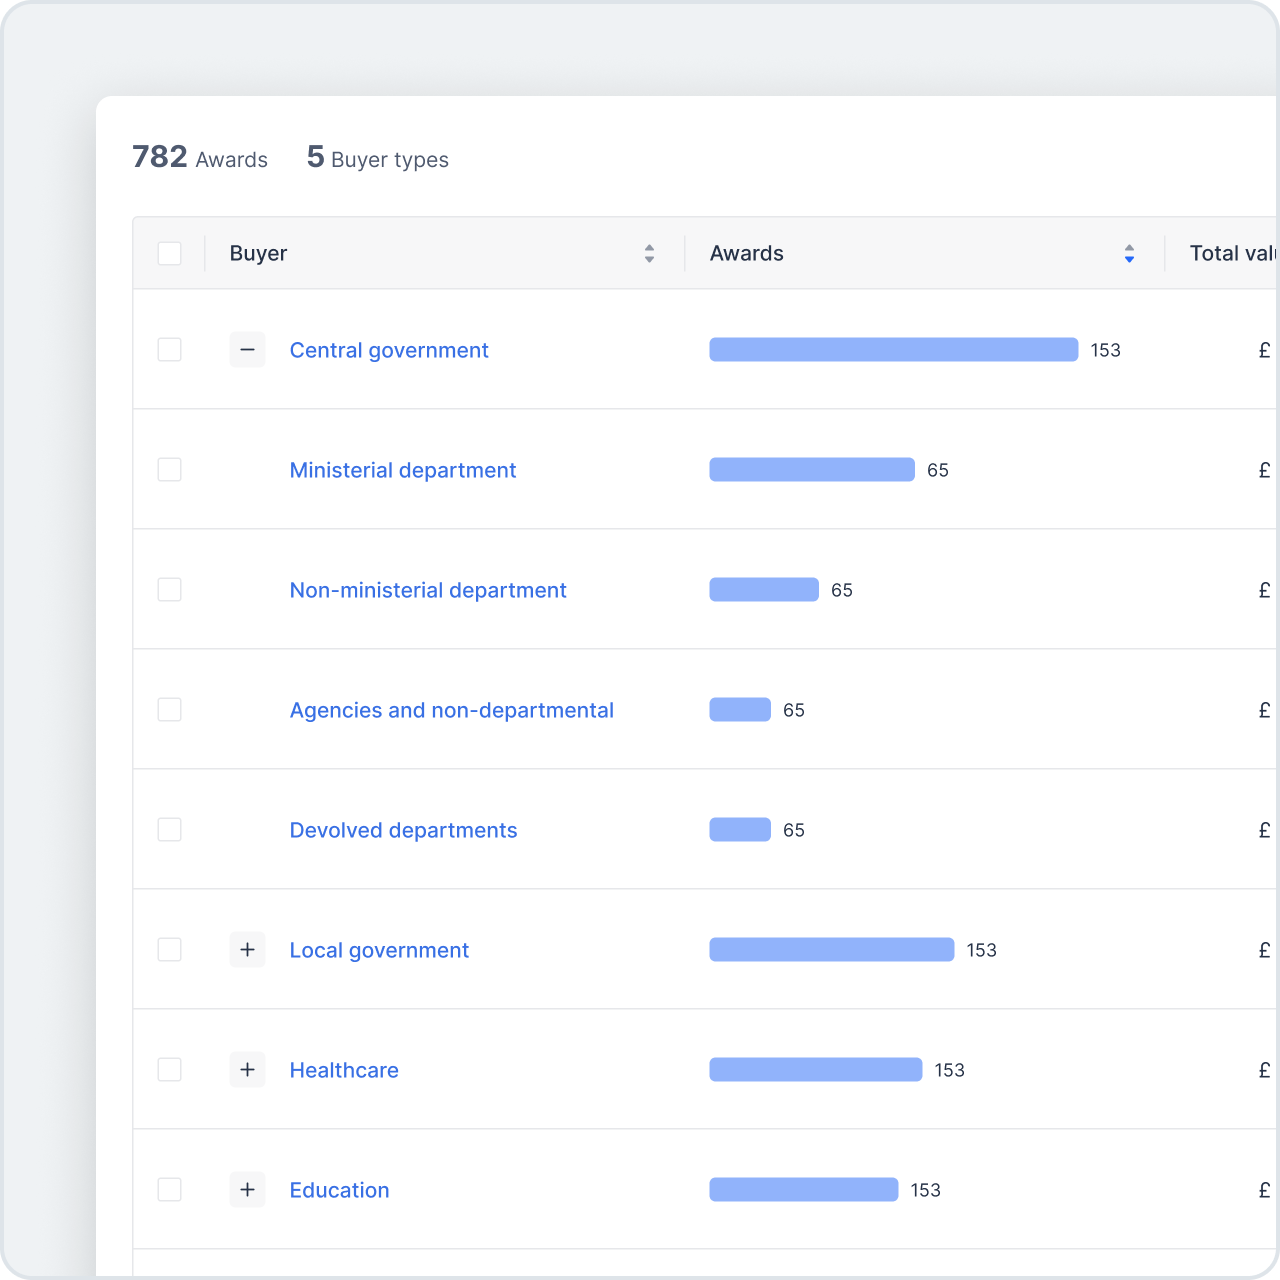Open the Non-ministerial department link
The height and width of the screenshot is (1280, 1280).
(x=428, y=590)
